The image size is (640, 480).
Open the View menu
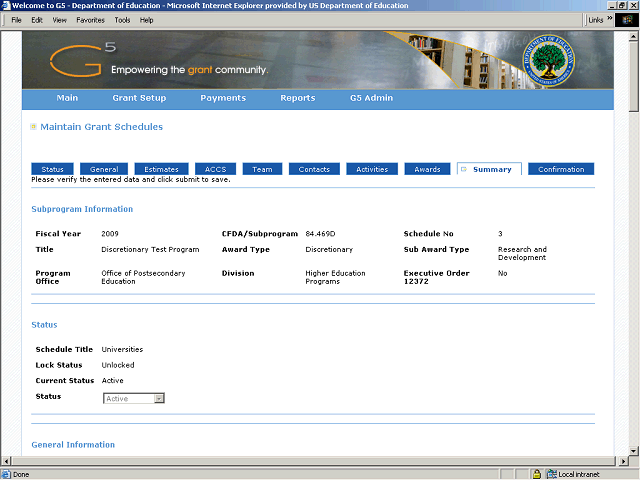click(60, 20)
